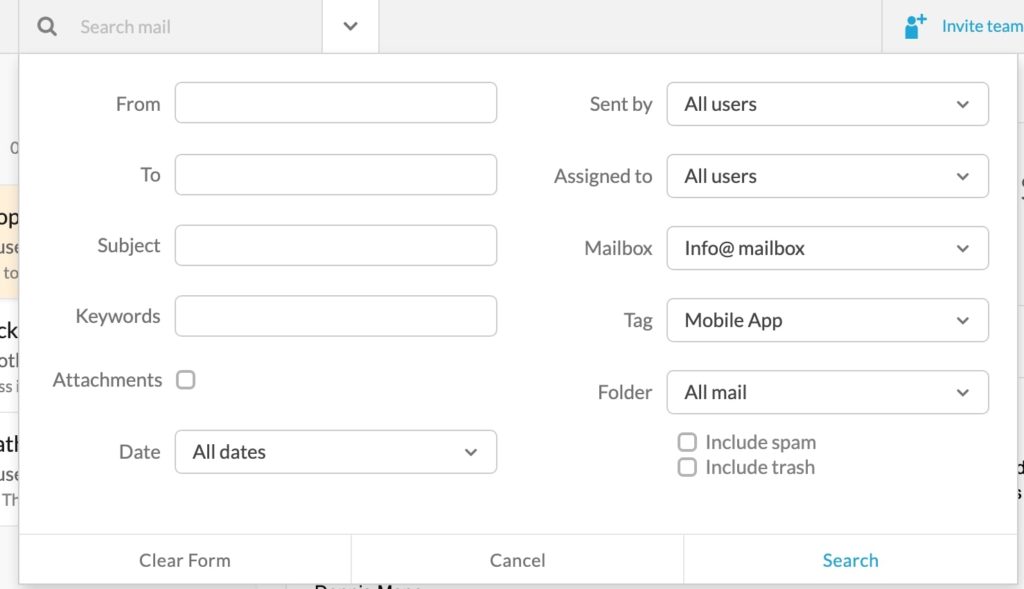Collapse advanced search with the chevron next to Search mail
This screenshot has width=1024, height=589.
[350, 27]
